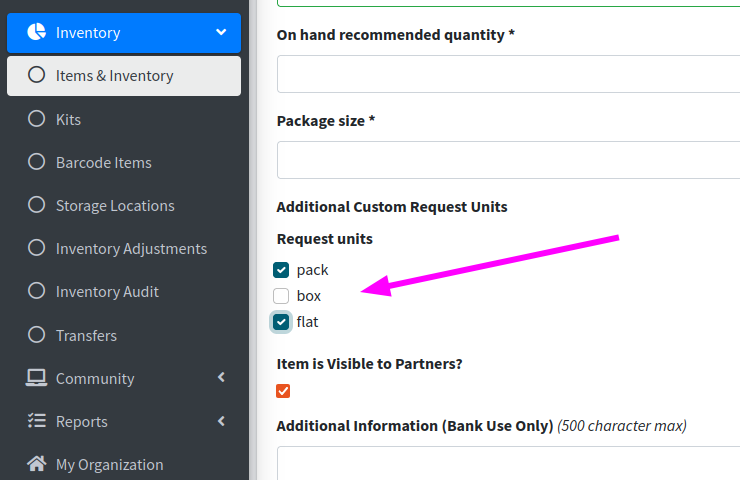Open the Community sidebar section
This screenshot has height=480, width=740.
(x=124, y=378)
